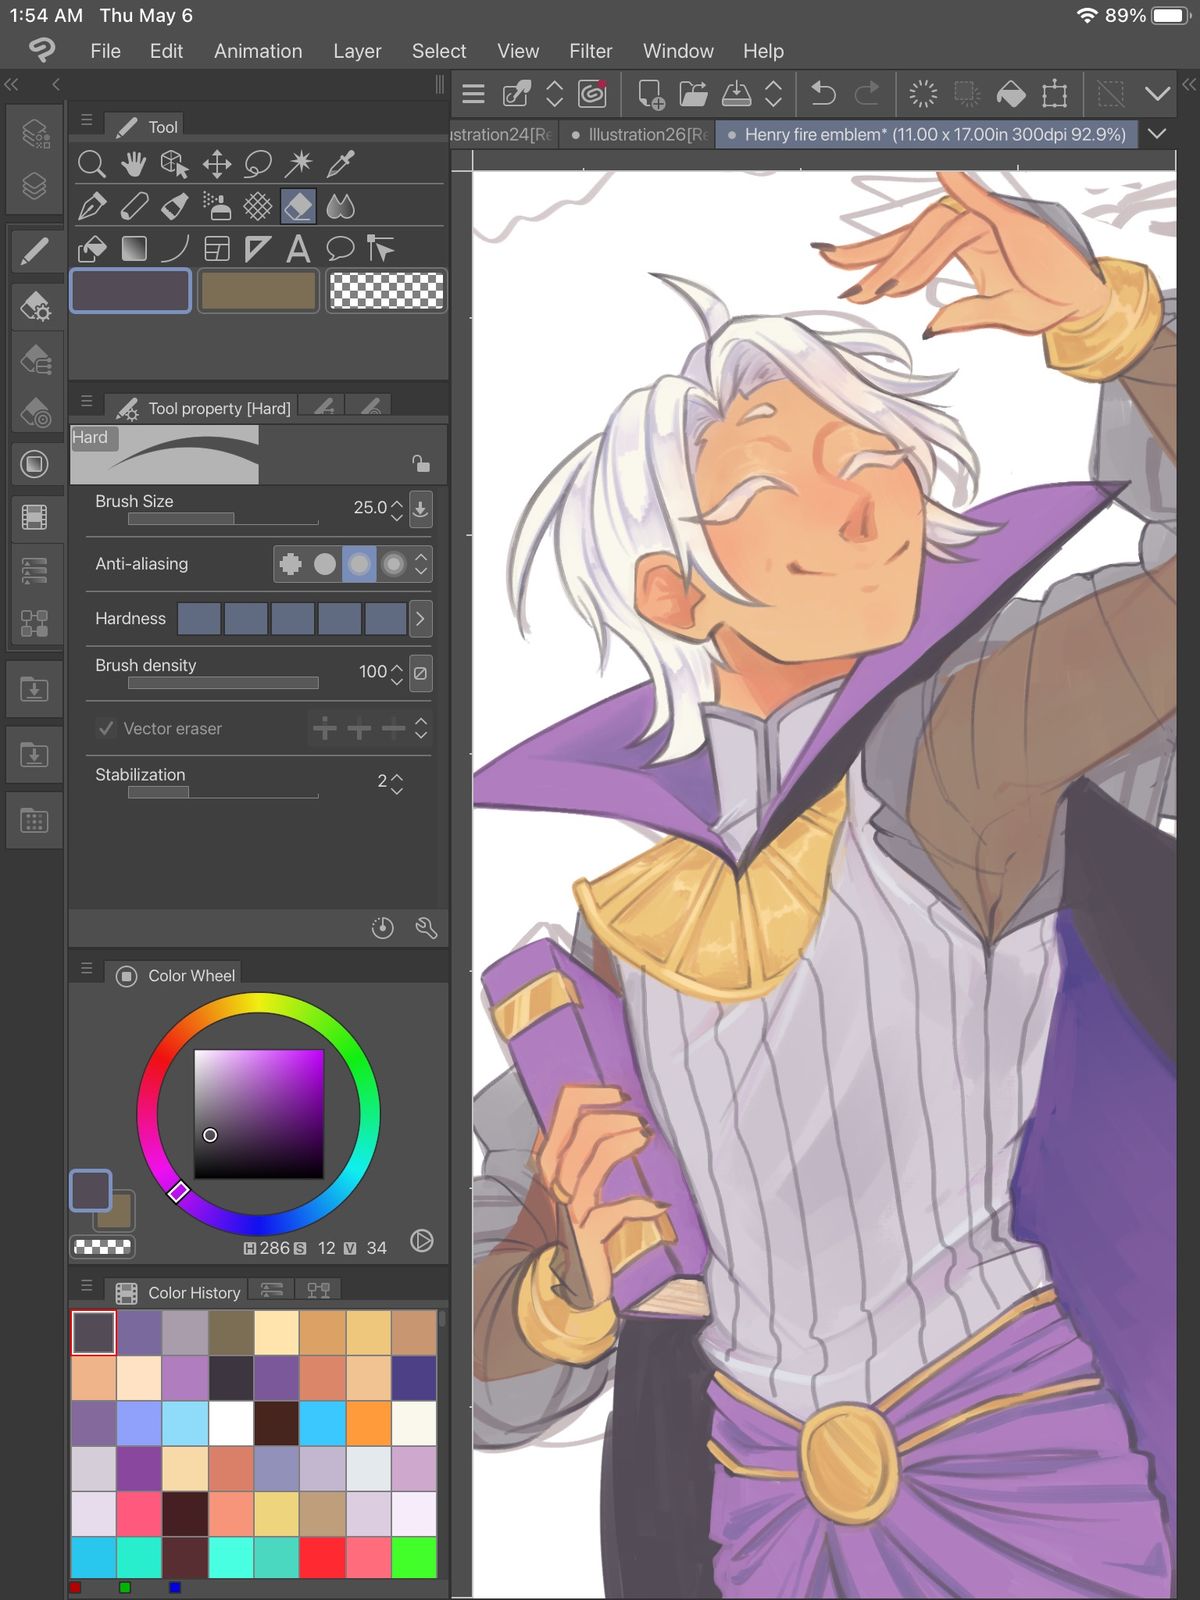Open the Filter menu
1200x1600 pixels.
pos(590,51)
